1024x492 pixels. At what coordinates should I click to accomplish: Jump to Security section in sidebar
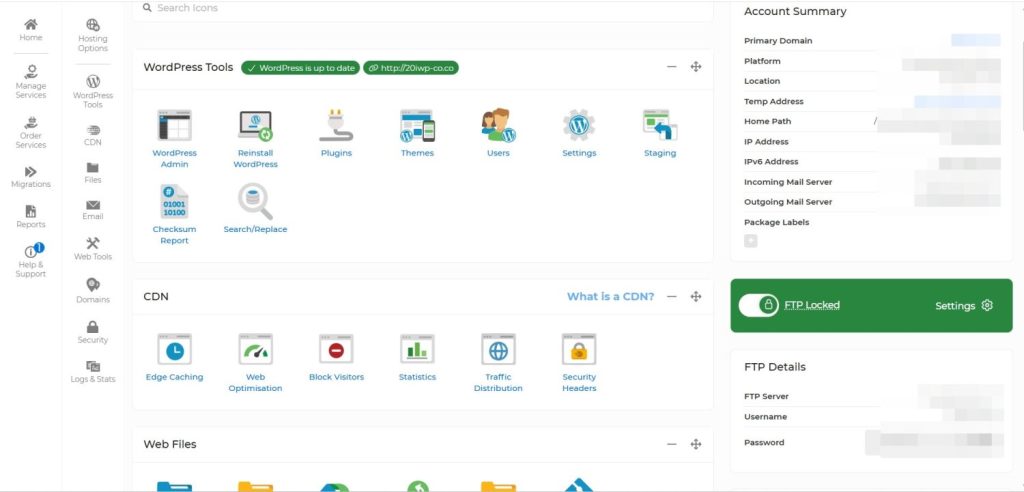(x=93, y=332)
